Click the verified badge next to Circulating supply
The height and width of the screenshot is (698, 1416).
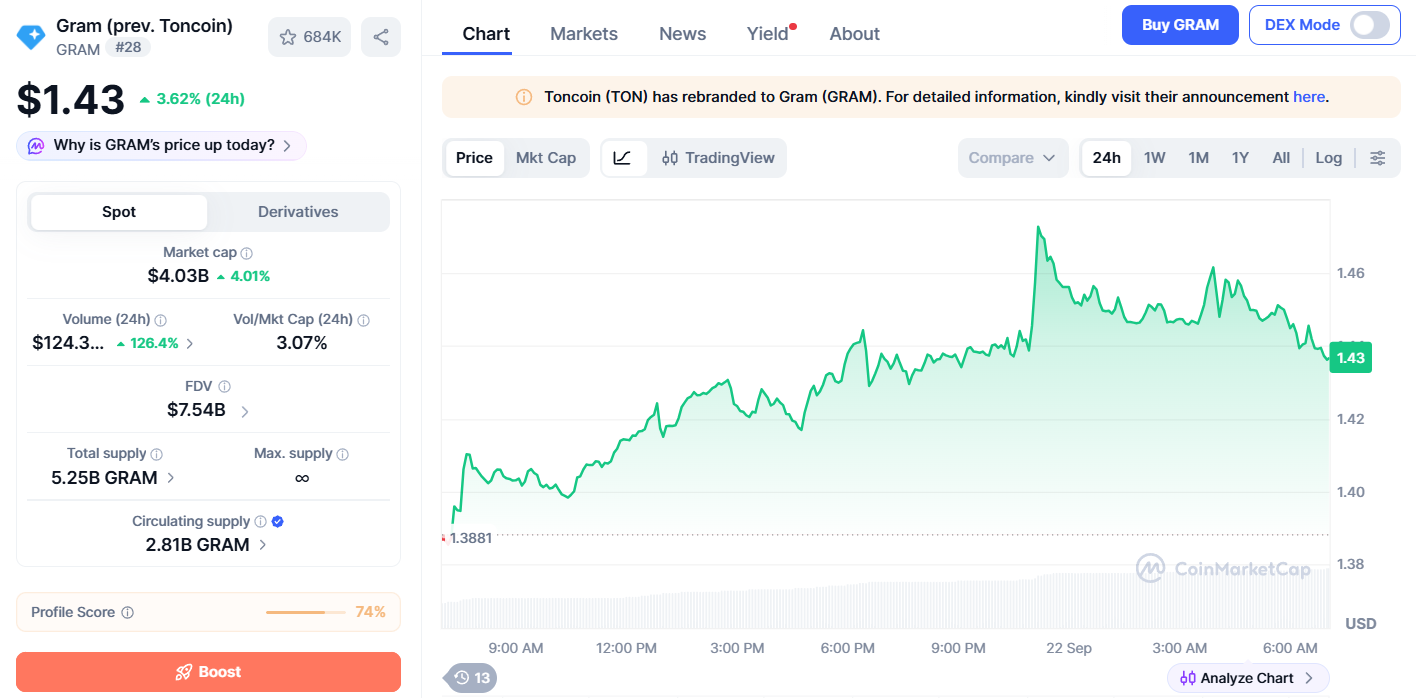coord(278,522)
